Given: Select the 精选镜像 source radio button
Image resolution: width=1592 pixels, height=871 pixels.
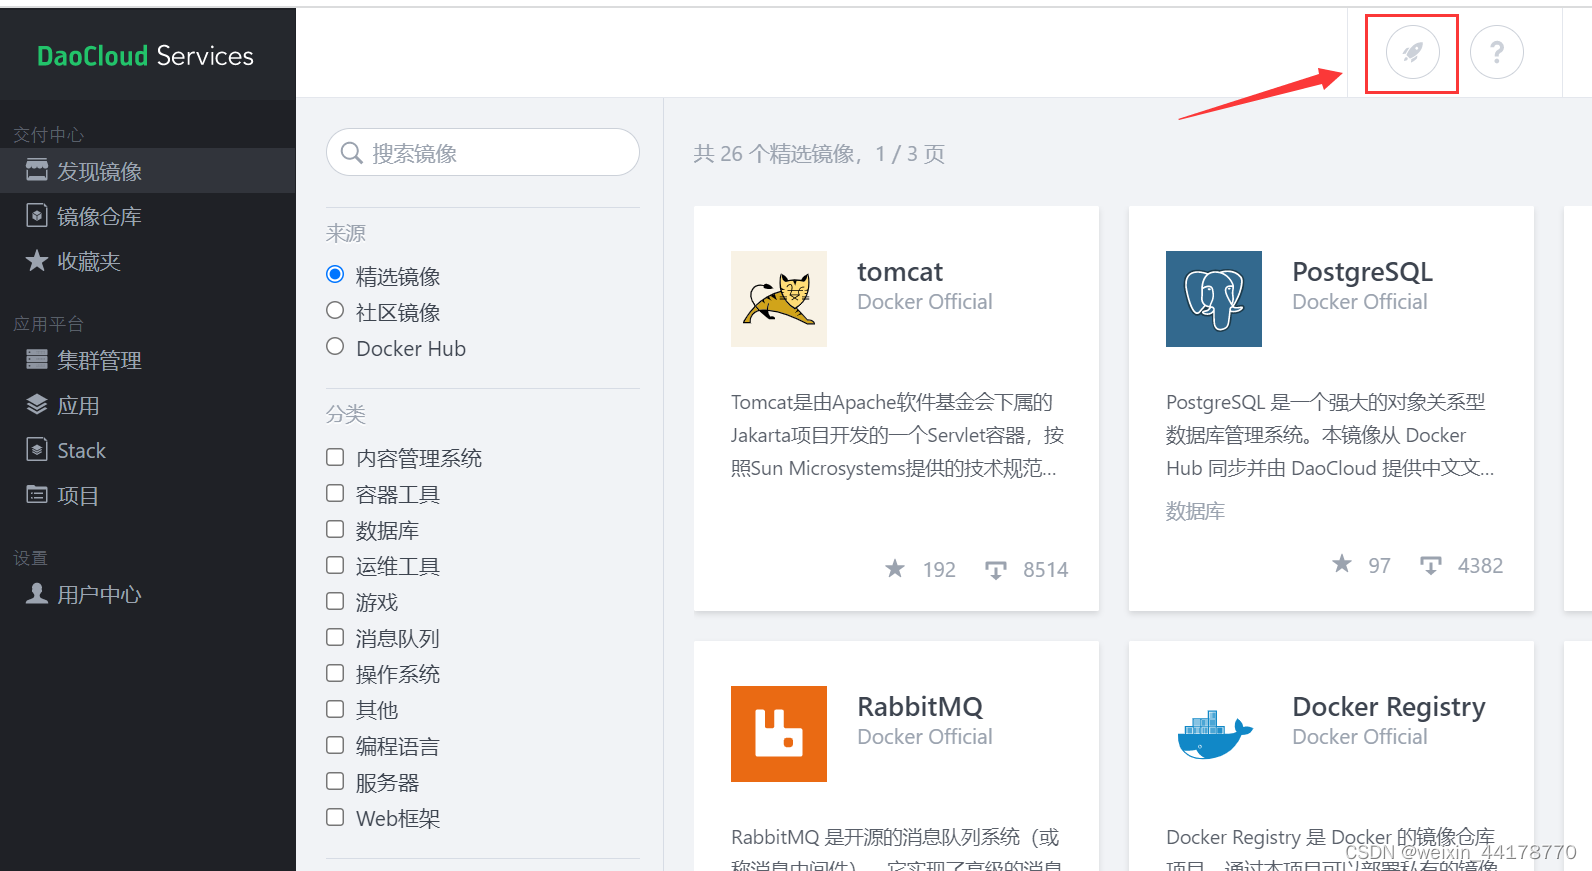Looking at the screenshot, I should (335, 274).
